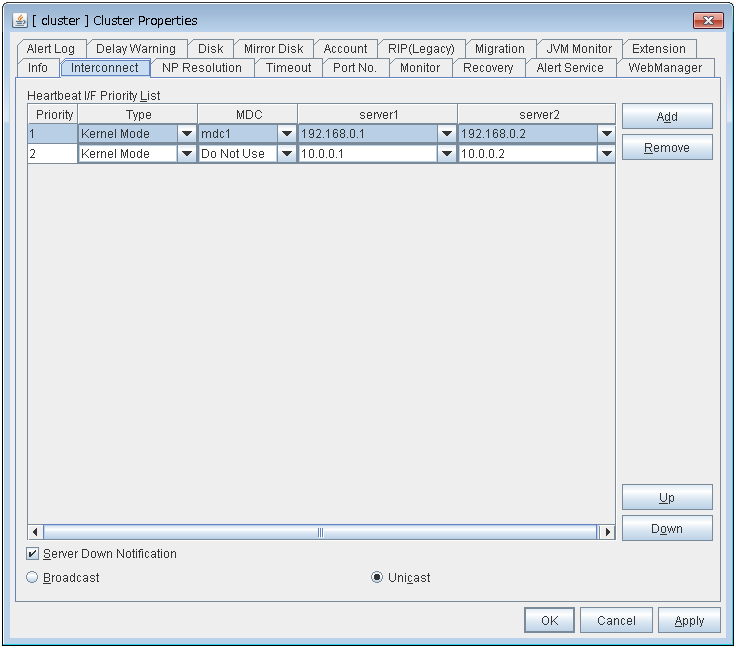Toggle Server Down Notification checkbox
Viewport: 736px width, 648px height.
point(33,554)
